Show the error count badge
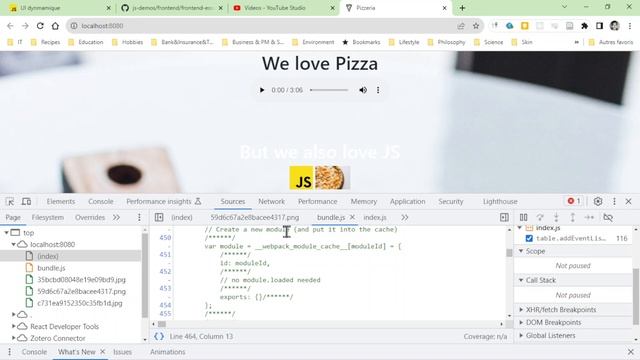Screen dimensions: 640x360 coord(574,201)
